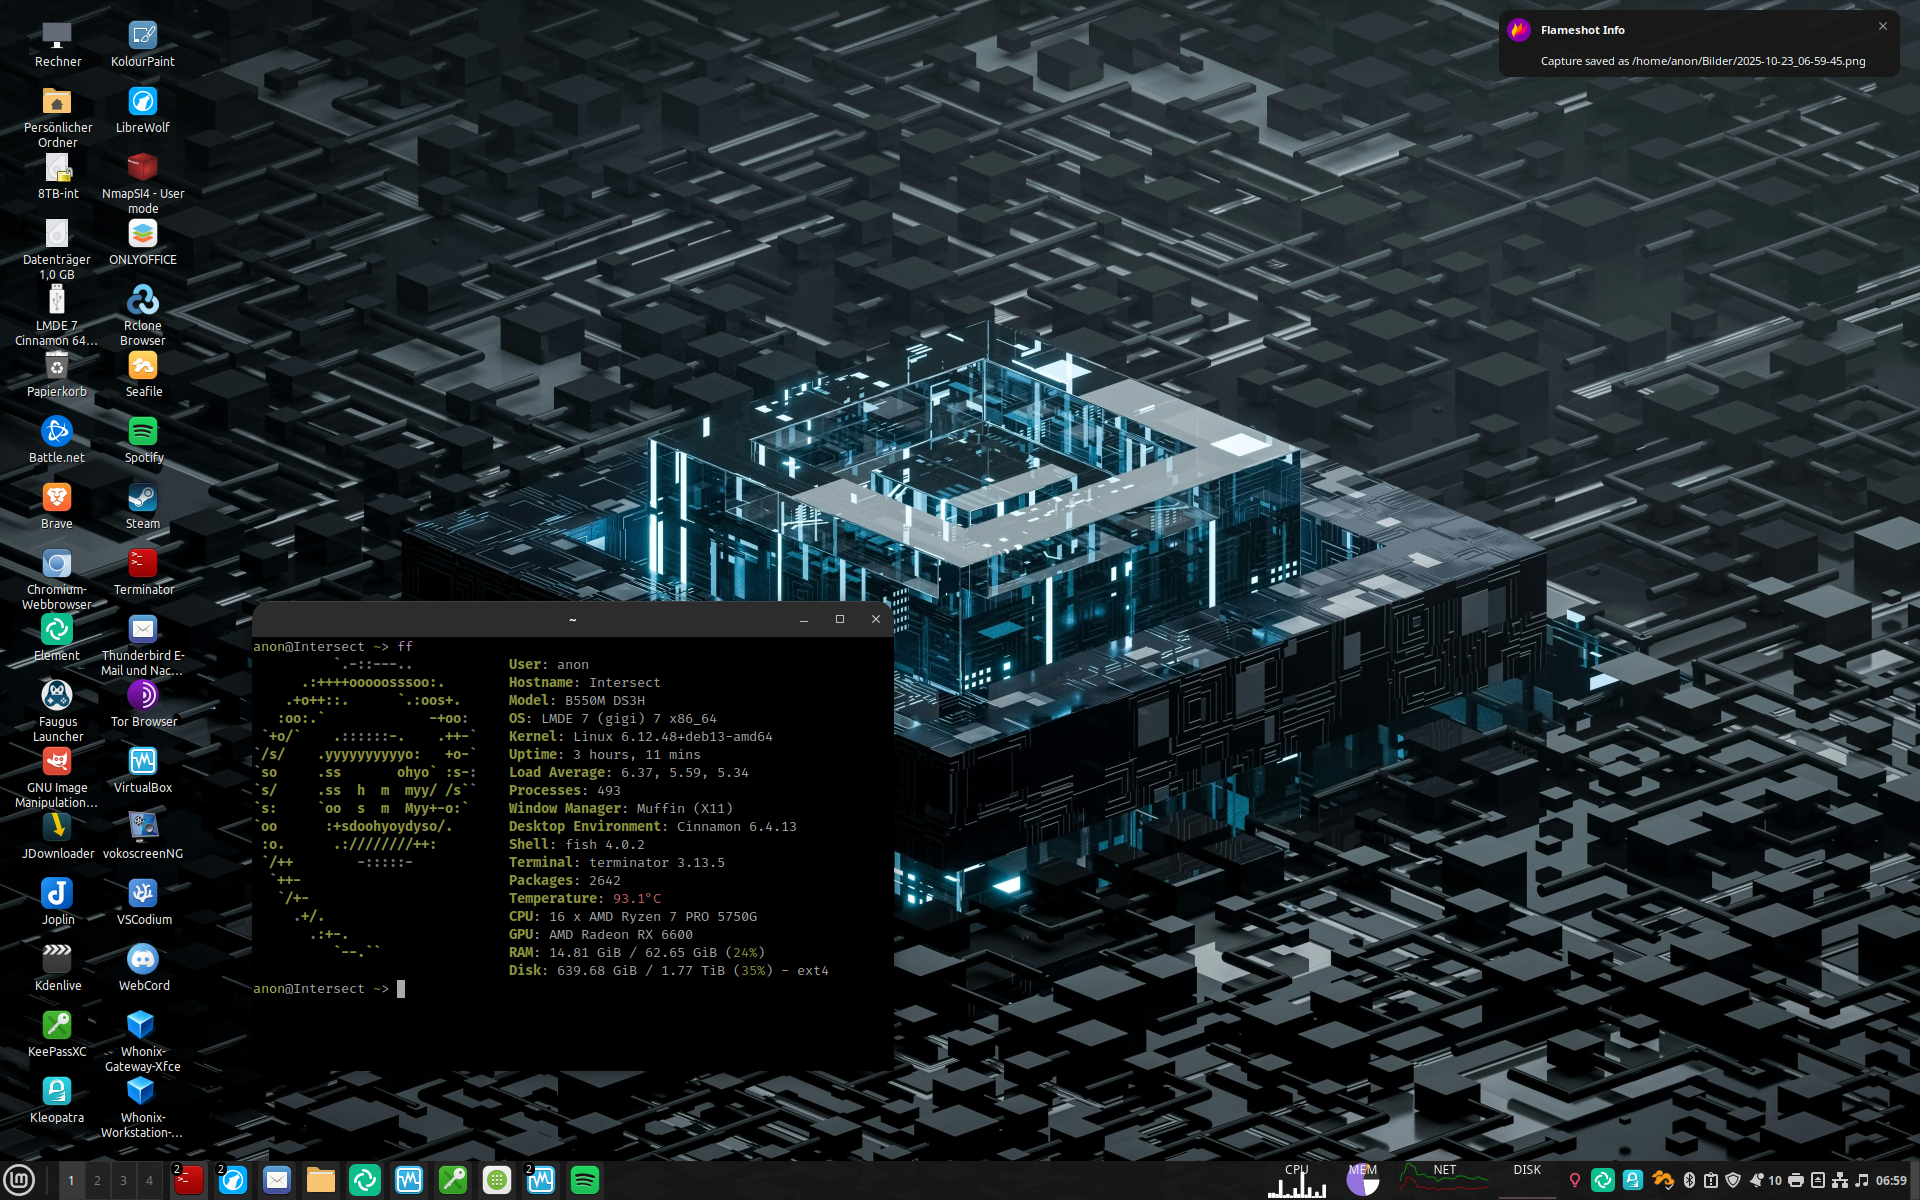Viewport: 1920px width, 1200px height.
Task: Click the Bluetooth icon in the system tray
Action: (1689, 1180)
